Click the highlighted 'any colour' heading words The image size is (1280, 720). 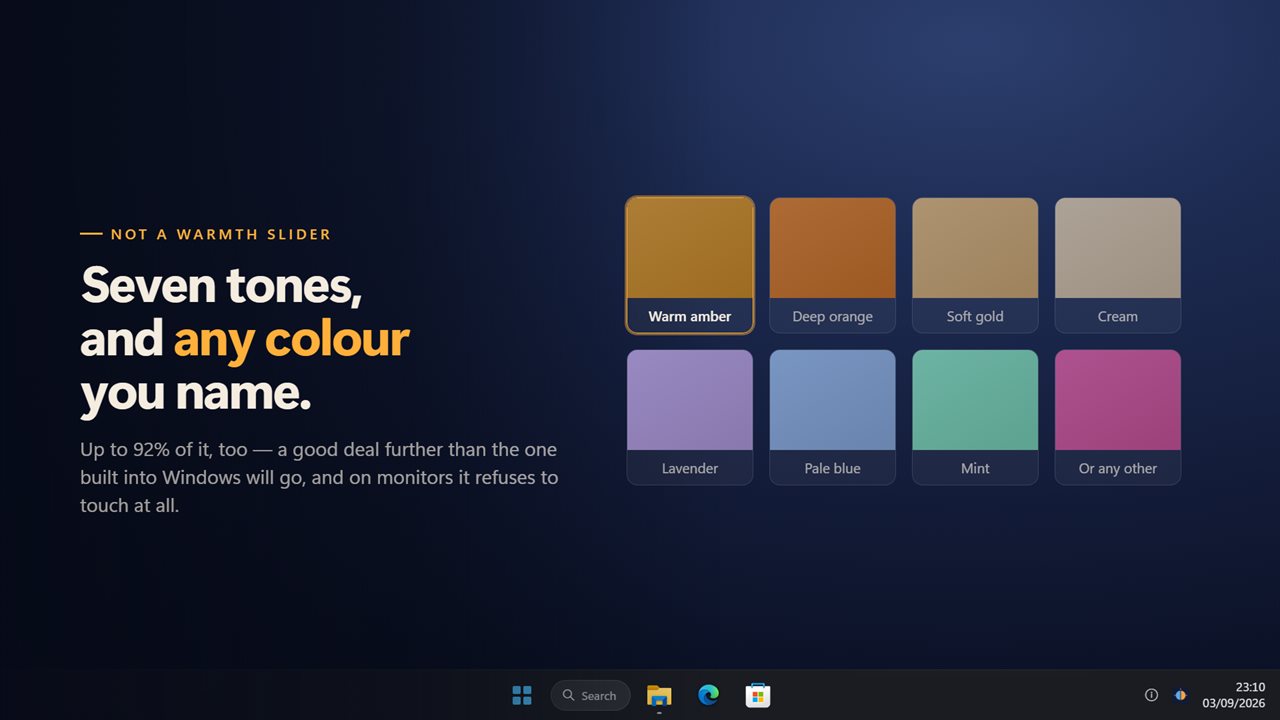click(x=292, y=340)
